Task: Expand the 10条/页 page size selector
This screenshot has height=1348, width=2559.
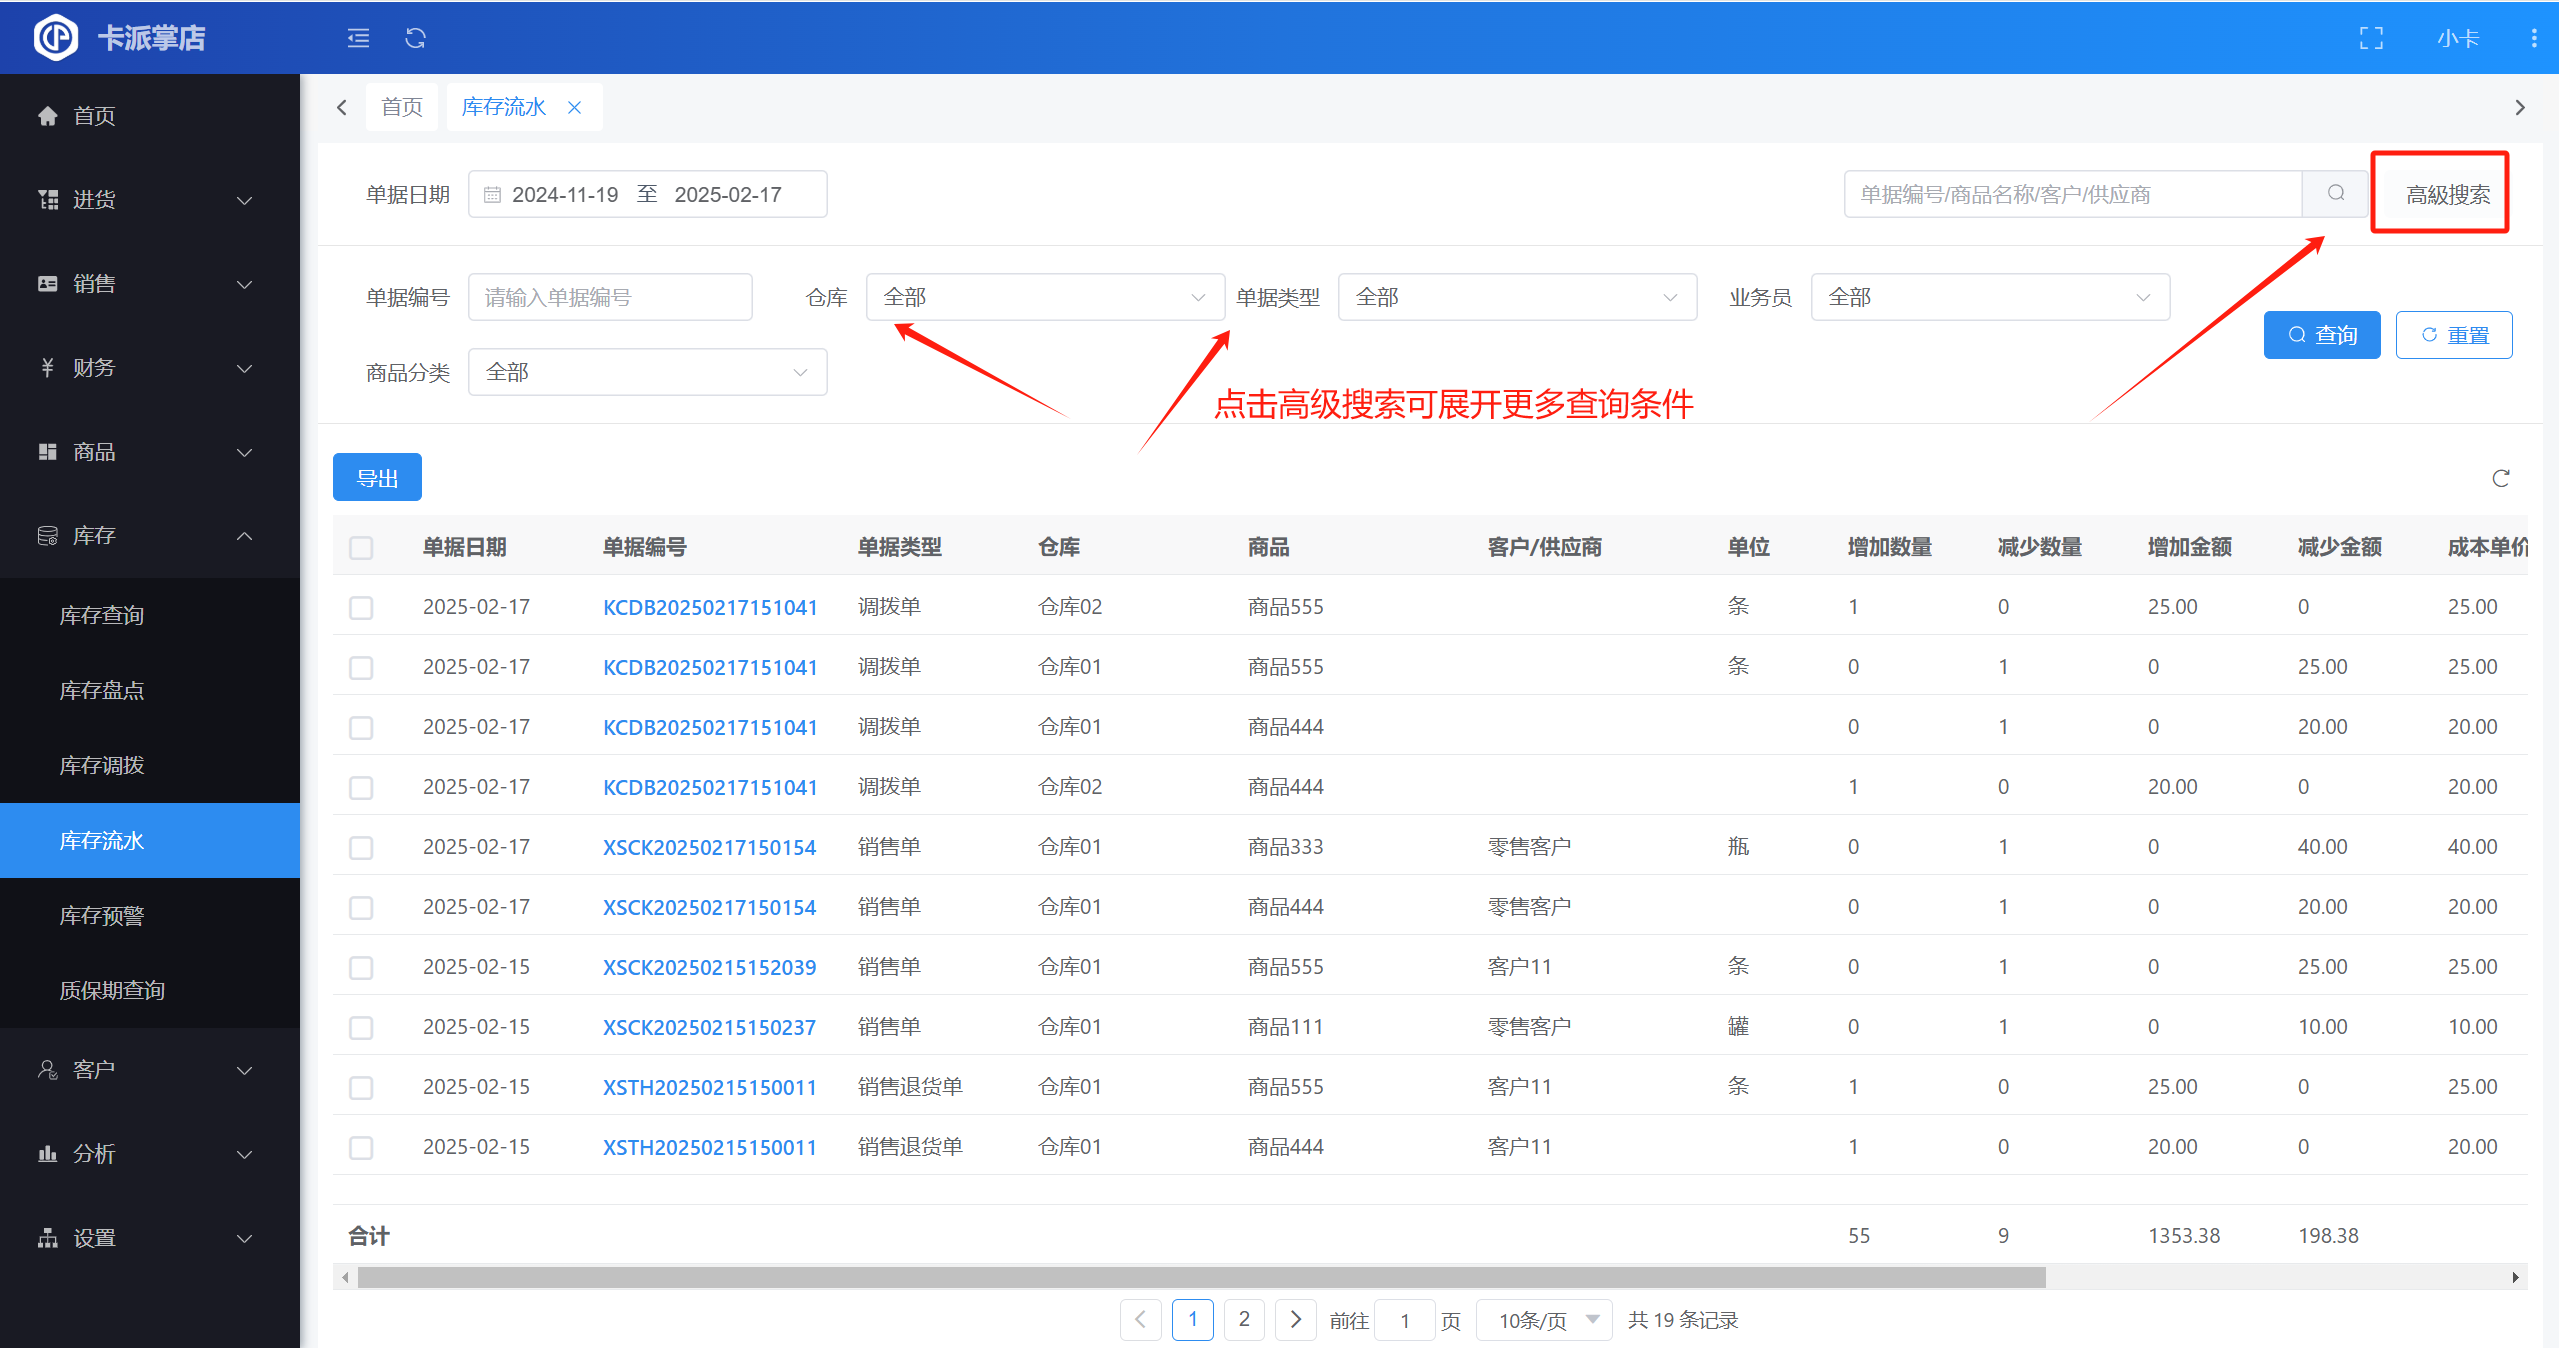Action: click(x=1544, y=1320)
